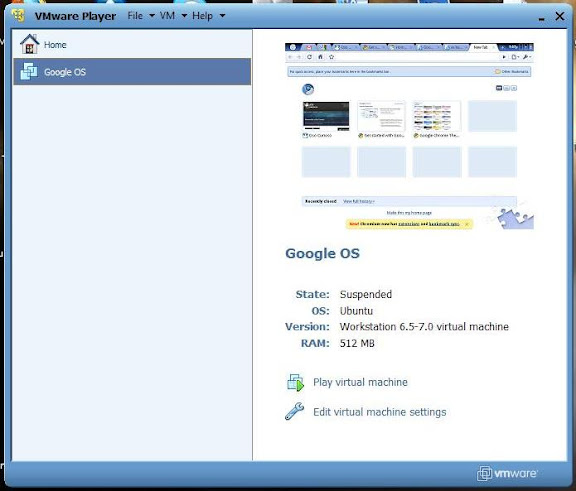Viewport: 576px width, 491px height.
Task: Click the Play virtual machine icon
Action: (x=295, y=382)
